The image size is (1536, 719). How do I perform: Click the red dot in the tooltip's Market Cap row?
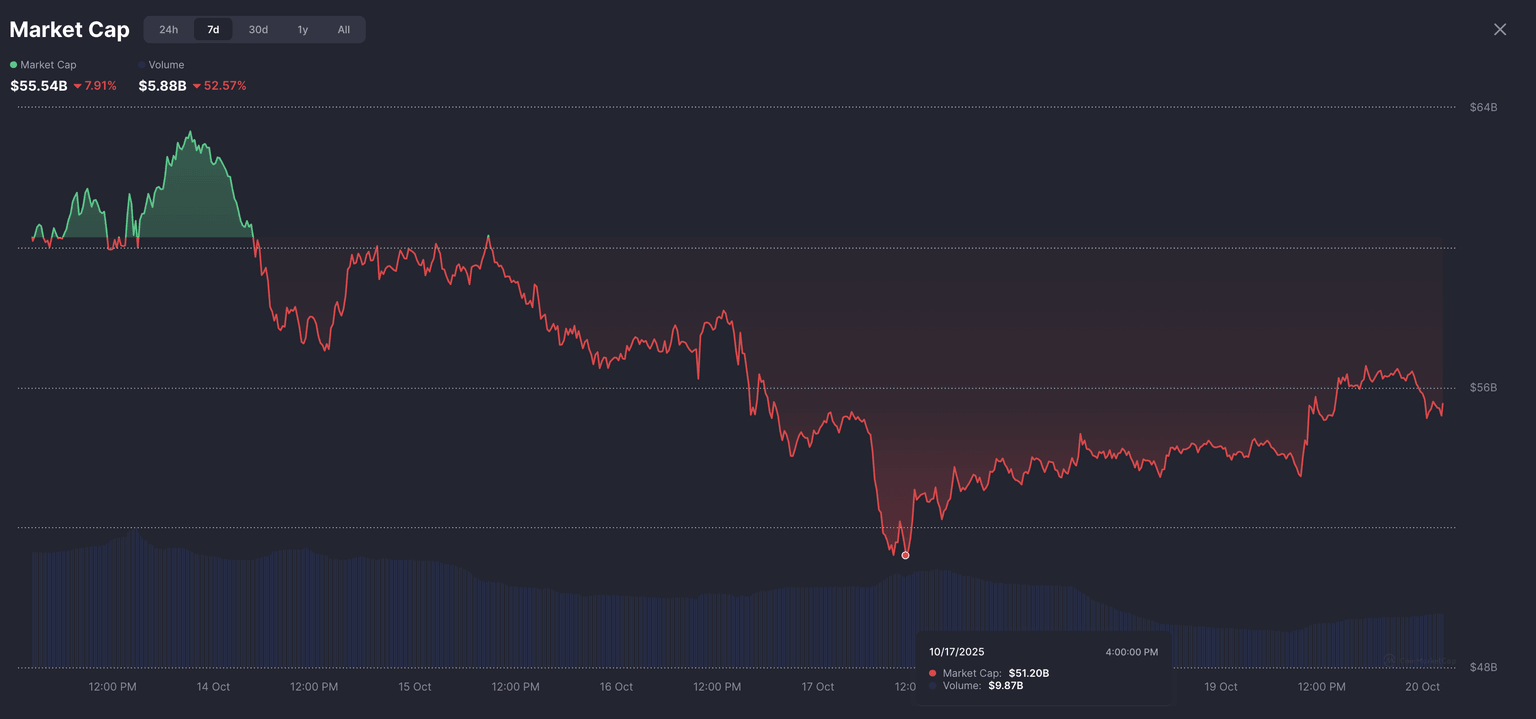point(933,673)
